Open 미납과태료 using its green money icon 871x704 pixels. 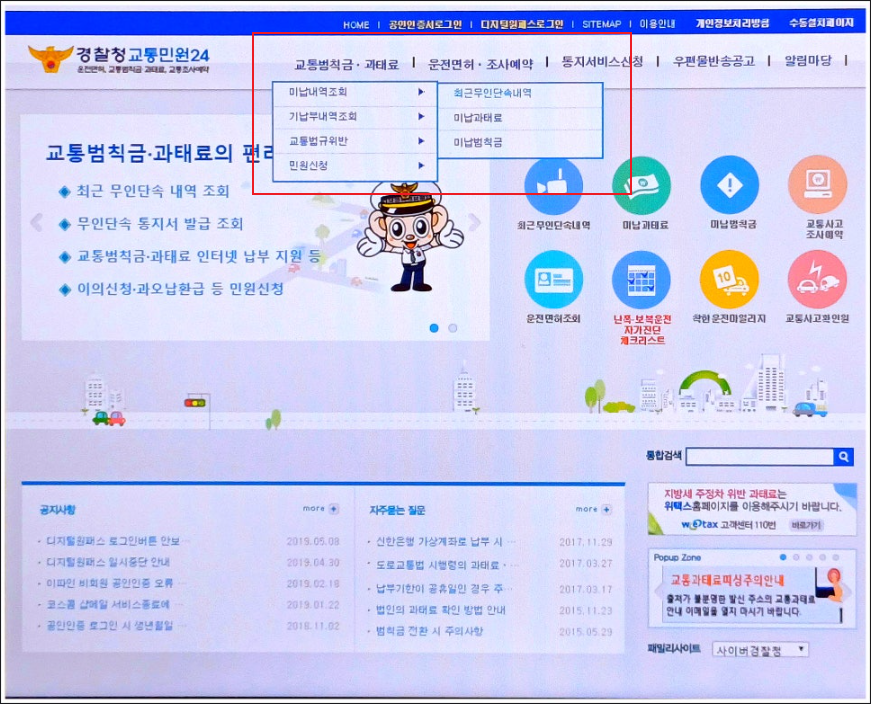641,185
